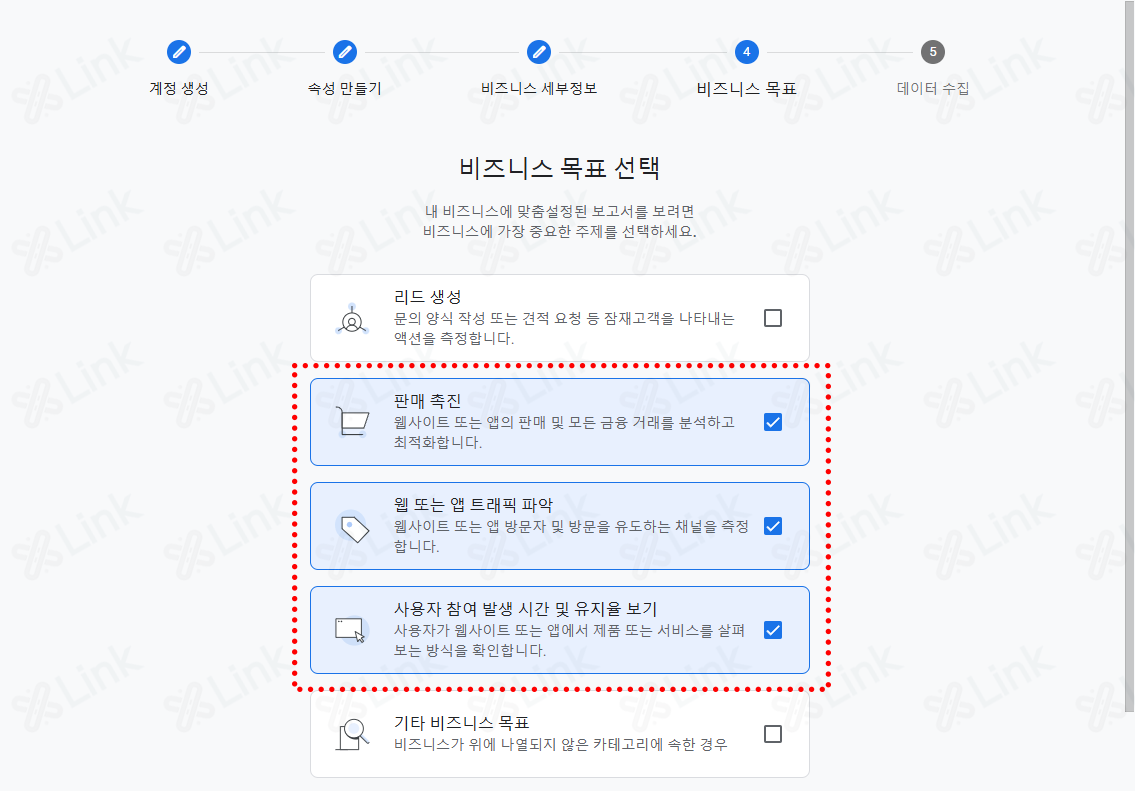Image resolution: width=1135 pixels, height=791 pixels.
Task: Uncheck 사용자 참여 발생 시간 checkbox
Action: tap(773, 630)
